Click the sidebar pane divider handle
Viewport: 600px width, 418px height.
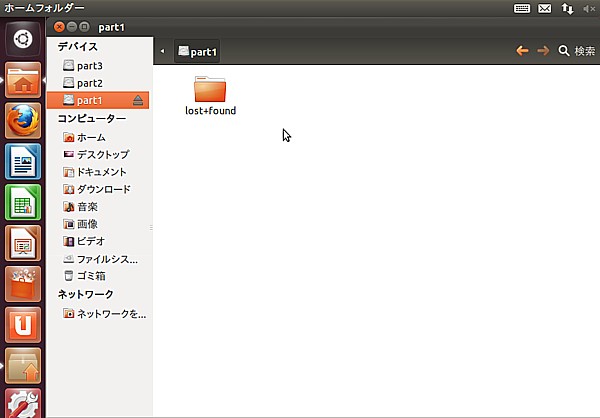tap(151, 228)
